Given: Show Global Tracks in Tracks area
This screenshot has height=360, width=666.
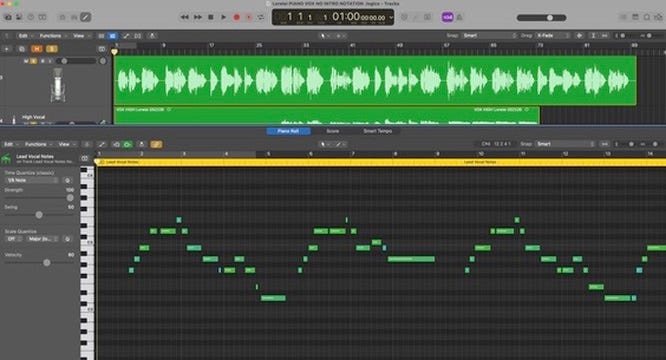Looking at the screenshot, I should tap(102, 49).
